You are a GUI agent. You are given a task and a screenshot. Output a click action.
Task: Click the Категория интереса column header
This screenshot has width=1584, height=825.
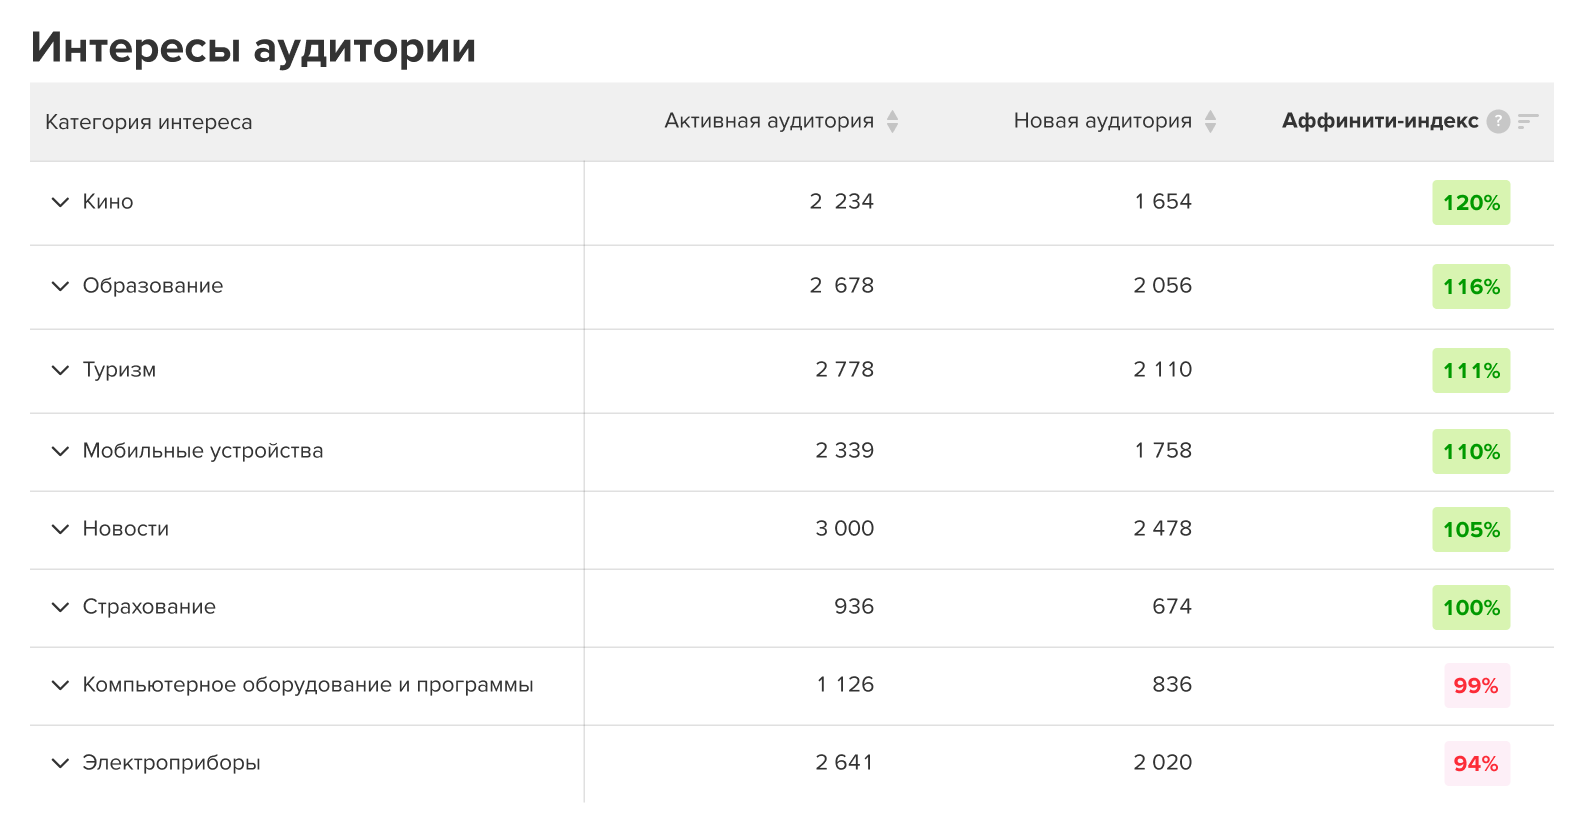coord(149,122)
